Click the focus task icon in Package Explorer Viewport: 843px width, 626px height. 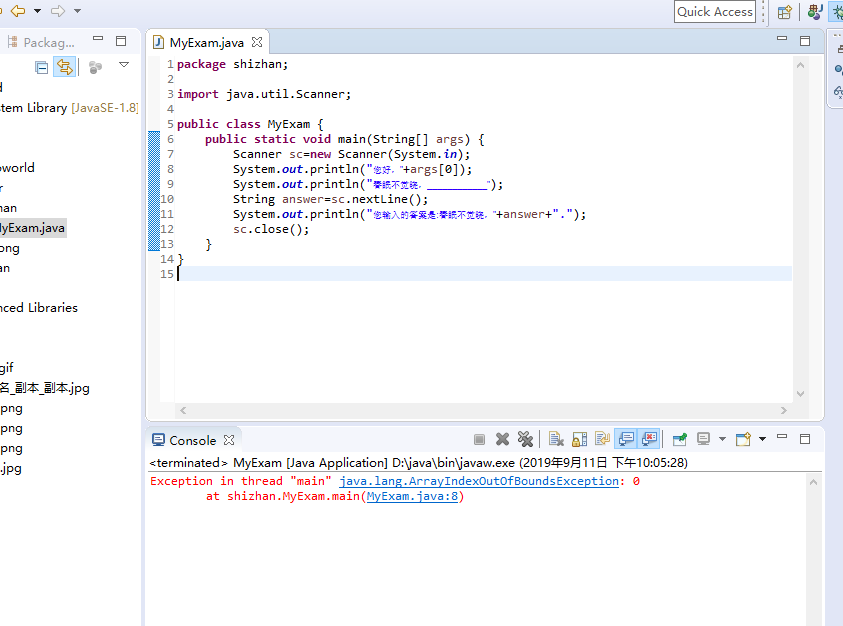point(95,67)
